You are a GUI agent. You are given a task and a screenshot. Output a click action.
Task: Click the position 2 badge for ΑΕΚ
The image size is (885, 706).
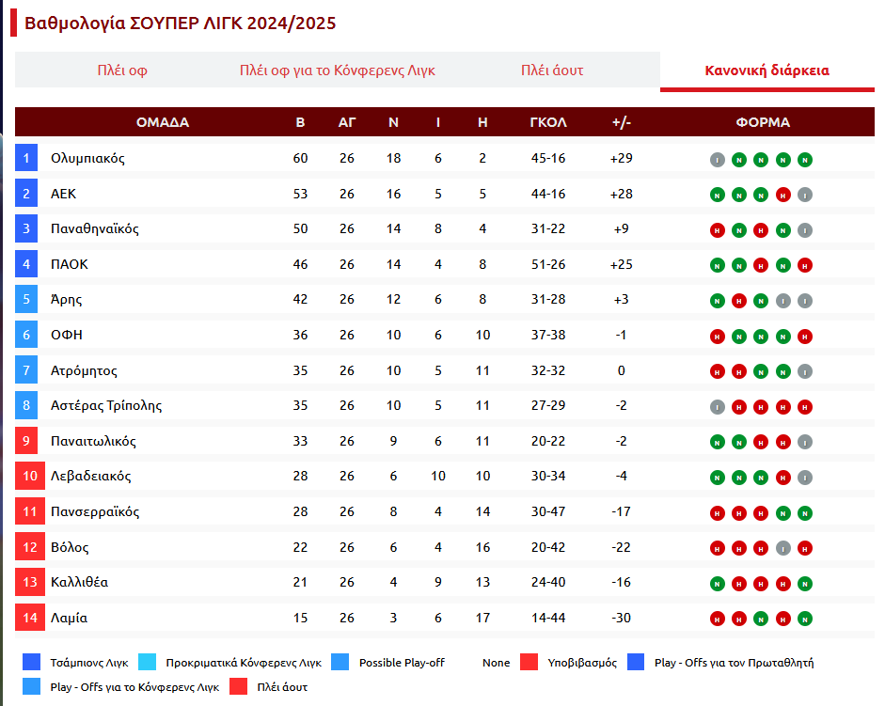26,194
